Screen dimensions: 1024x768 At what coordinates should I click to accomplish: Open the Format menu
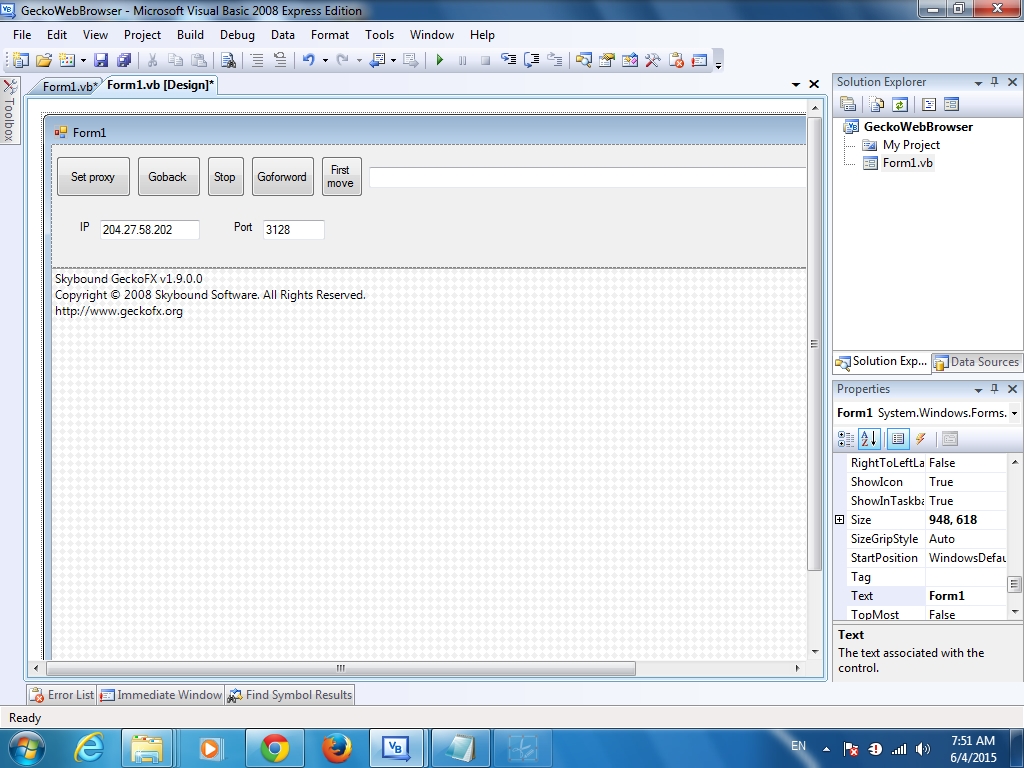(x=330, y=35)
